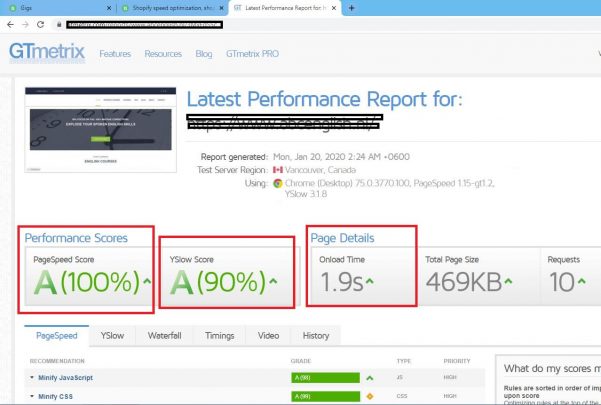This screenshot has width=601, height=405.
Task: Switch to the Gigs browser tab
Action: [x=57, y=8]
